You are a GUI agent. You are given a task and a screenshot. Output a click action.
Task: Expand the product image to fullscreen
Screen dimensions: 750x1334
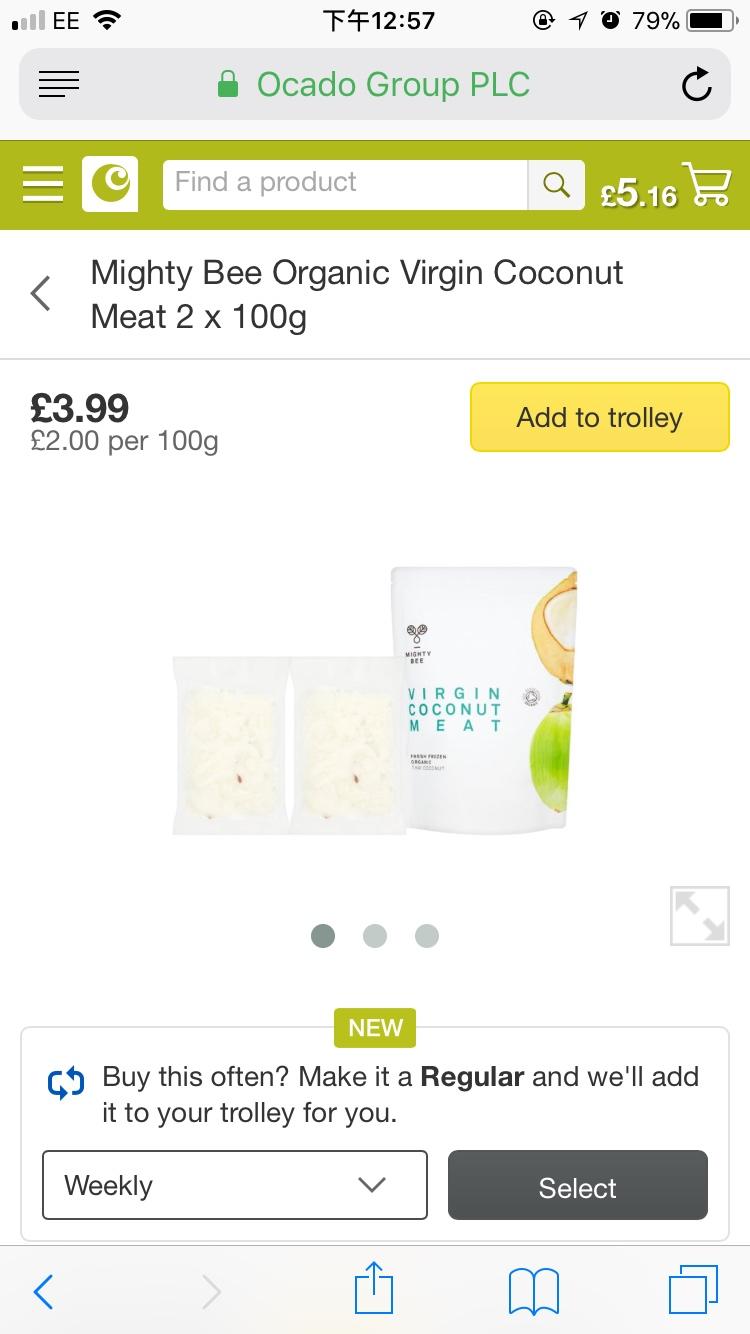[x=699, y=915]
